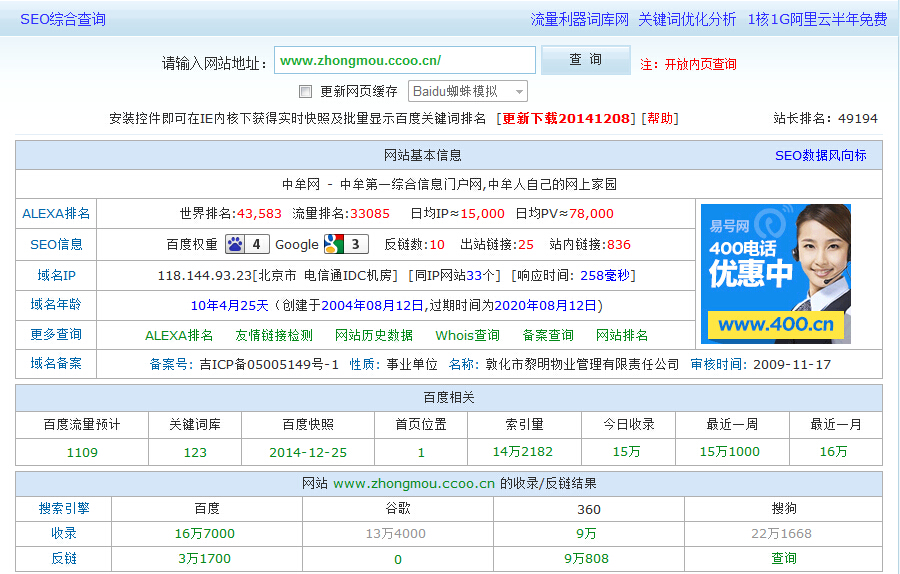Screen dimensions: 900x574
Task: Click the 更多查询 row label
Action: [56, 335]
